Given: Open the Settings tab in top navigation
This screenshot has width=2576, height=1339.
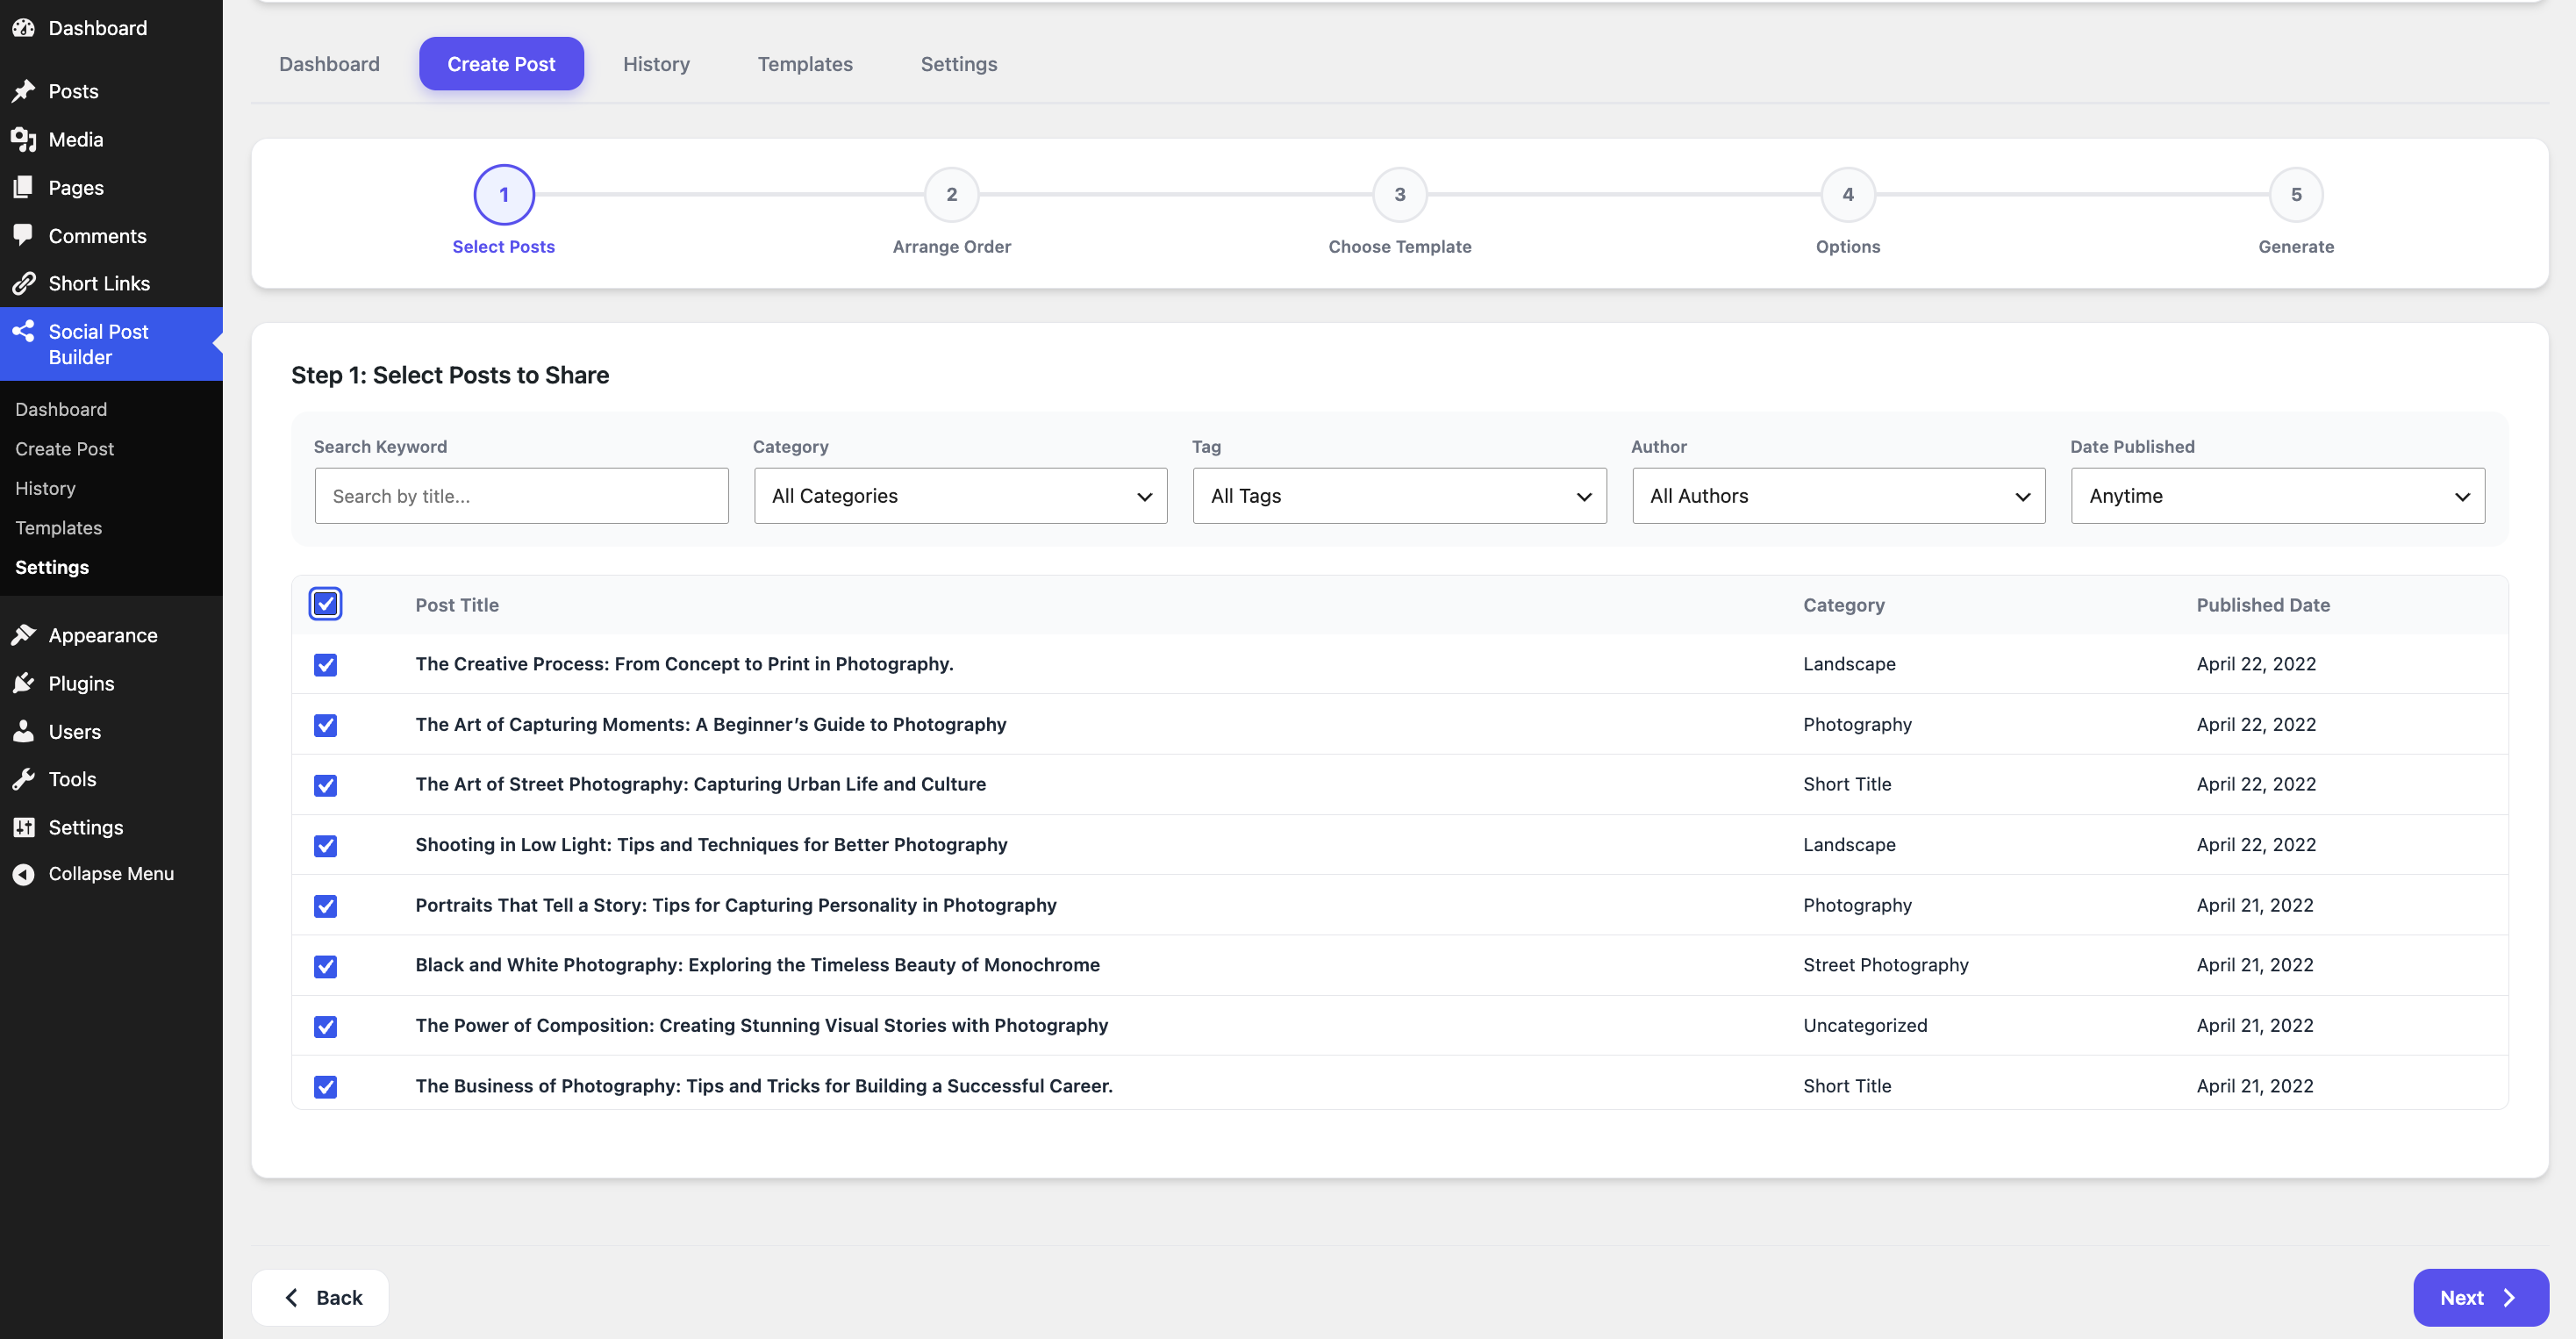Looking at the screenshot, I should click(x=958, y=64).
